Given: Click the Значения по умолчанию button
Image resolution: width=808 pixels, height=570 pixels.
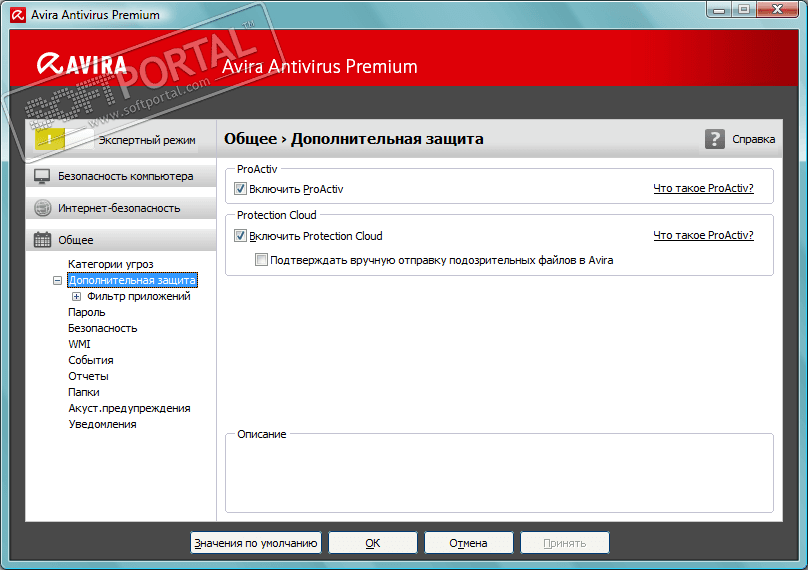Looking at the screenshot, I should (256, 543).
